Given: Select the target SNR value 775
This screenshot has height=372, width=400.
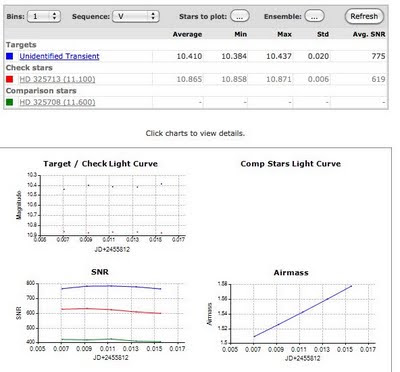Looking at the screenshot, I should pyautogui.click(x=378, y=56).
